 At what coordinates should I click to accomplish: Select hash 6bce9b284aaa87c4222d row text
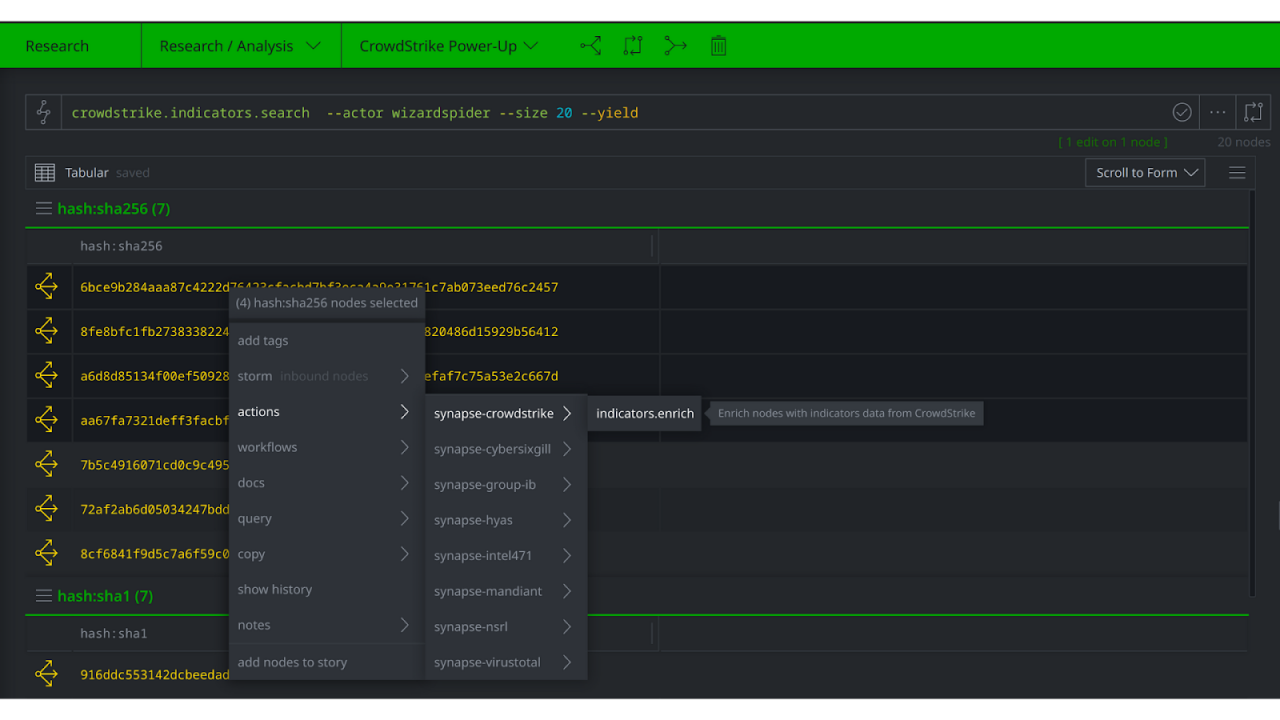319,287
